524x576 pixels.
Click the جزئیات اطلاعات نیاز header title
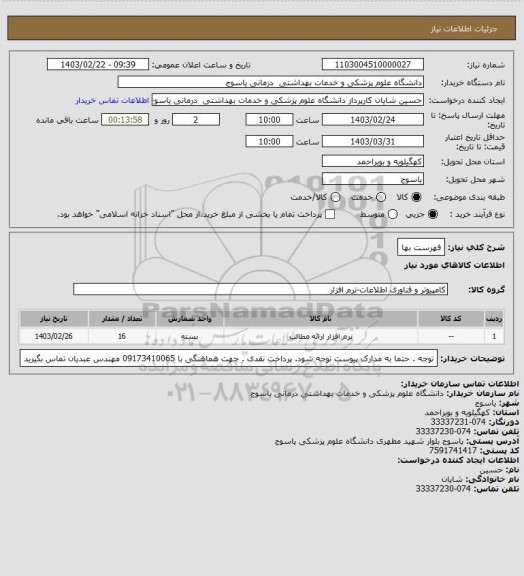click(x=464, y=29)
